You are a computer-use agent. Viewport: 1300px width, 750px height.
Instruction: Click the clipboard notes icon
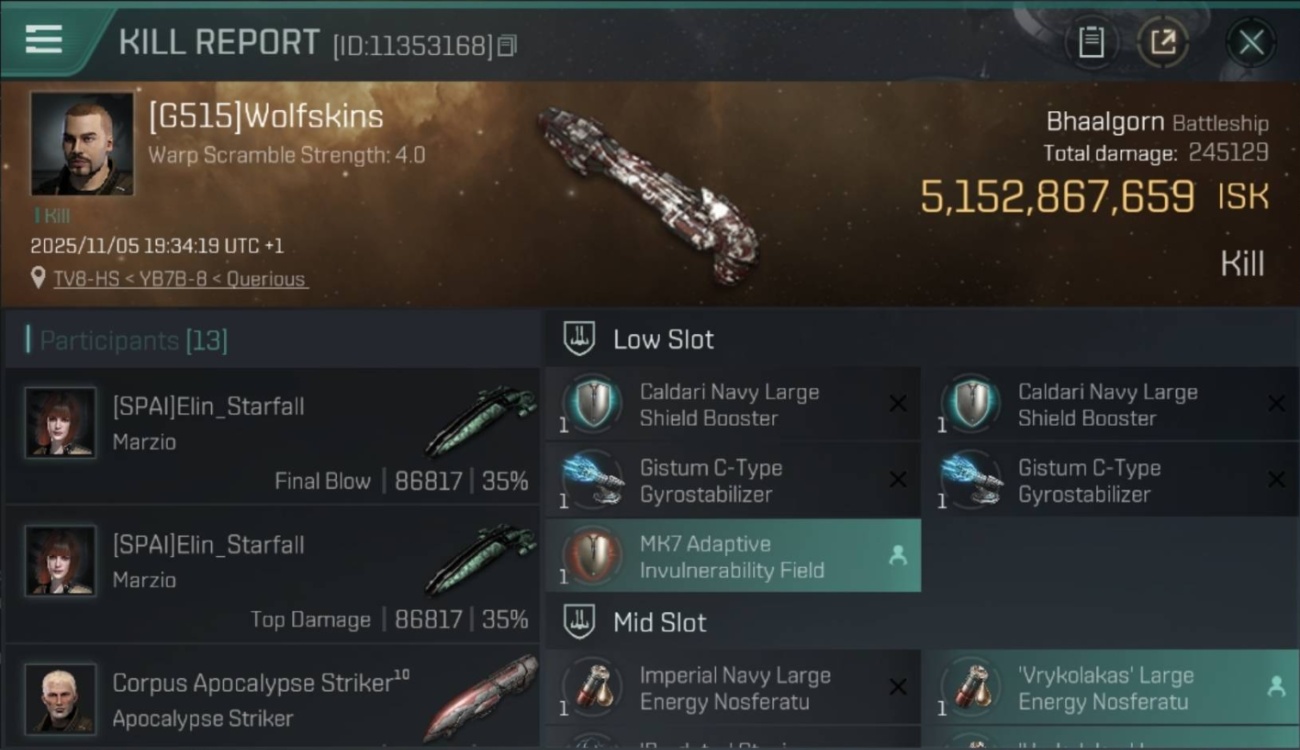tap(1091, 42)
